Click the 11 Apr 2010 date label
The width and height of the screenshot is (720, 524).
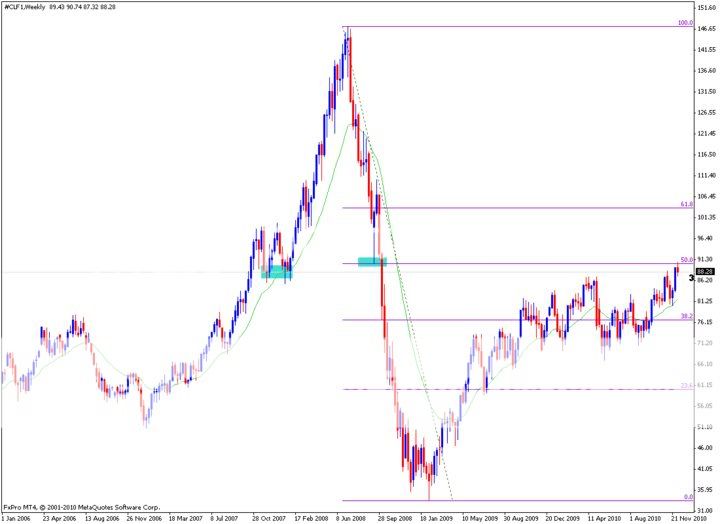605,518
